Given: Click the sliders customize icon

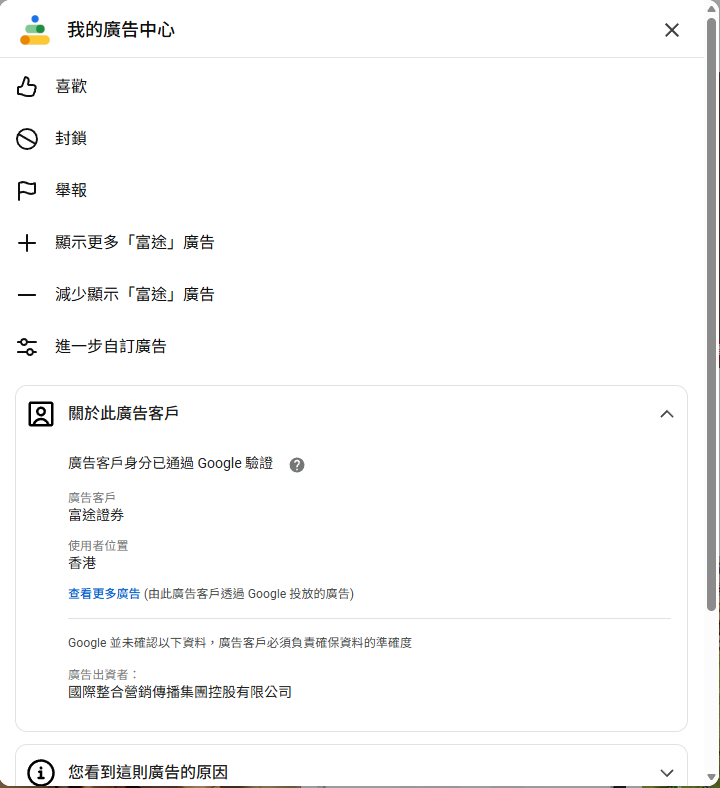Looking at the screenshot, I should tap(27, 347).
